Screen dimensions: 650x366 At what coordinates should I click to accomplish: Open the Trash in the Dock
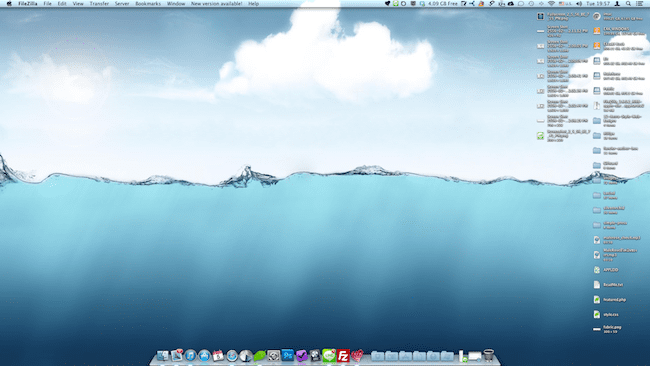(489, 355)
